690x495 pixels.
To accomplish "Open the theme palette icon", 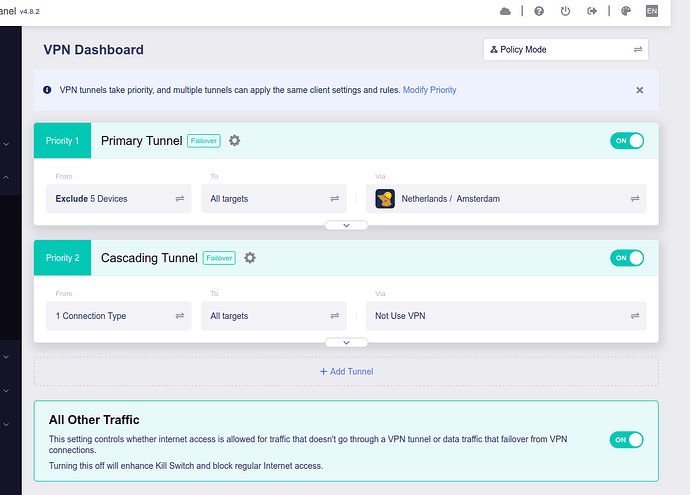I will (x=626, y=11).
